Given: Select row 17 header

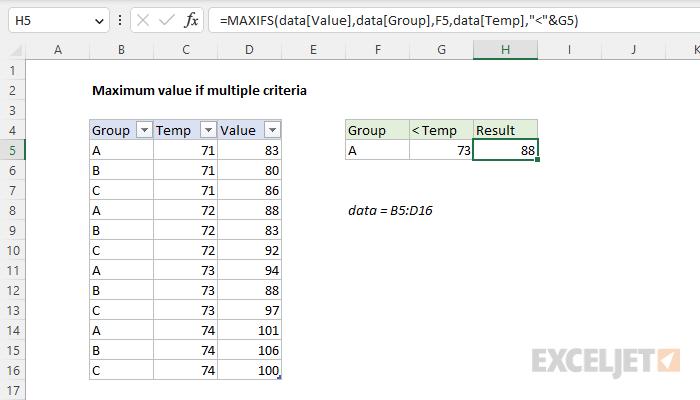Looking at the screenshot, I should [12, 390].
